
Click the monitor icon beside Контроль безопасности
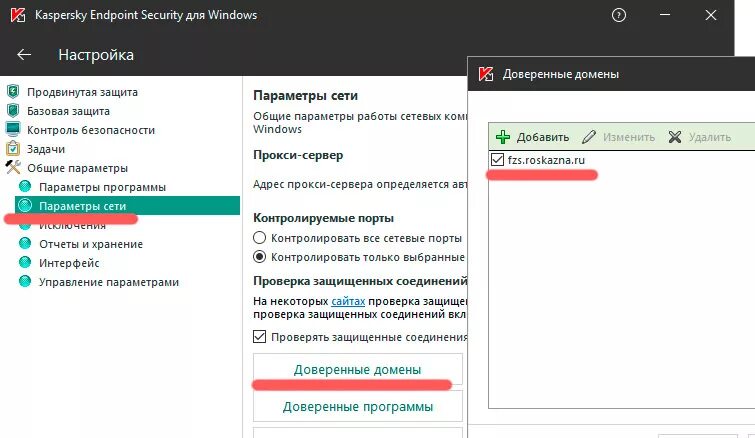(13, 129)
